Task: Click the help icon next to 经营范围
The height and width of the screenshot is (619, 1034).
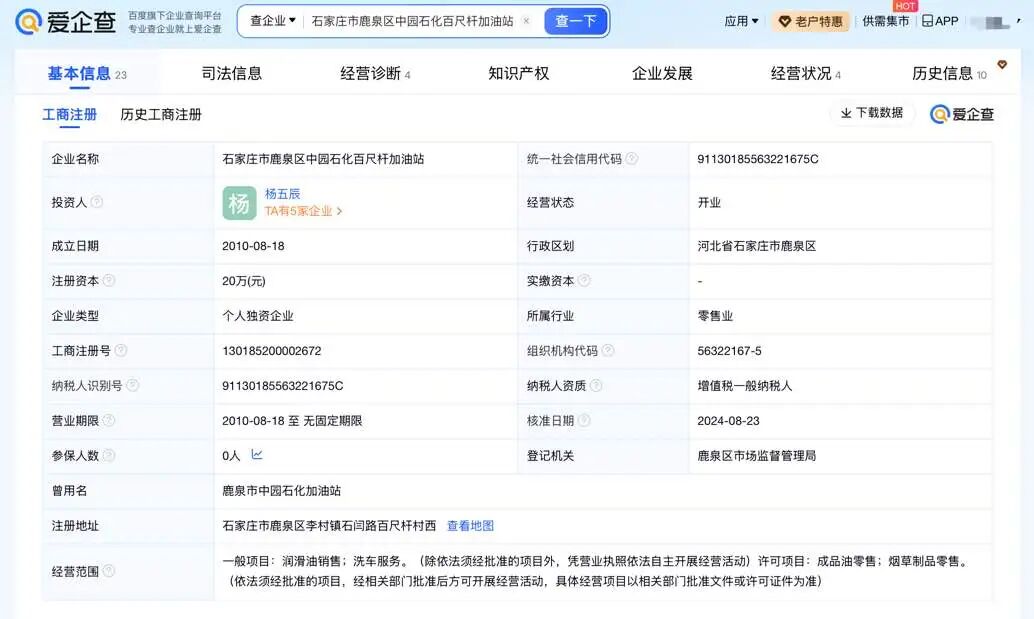Action: [x=109, y=571]
